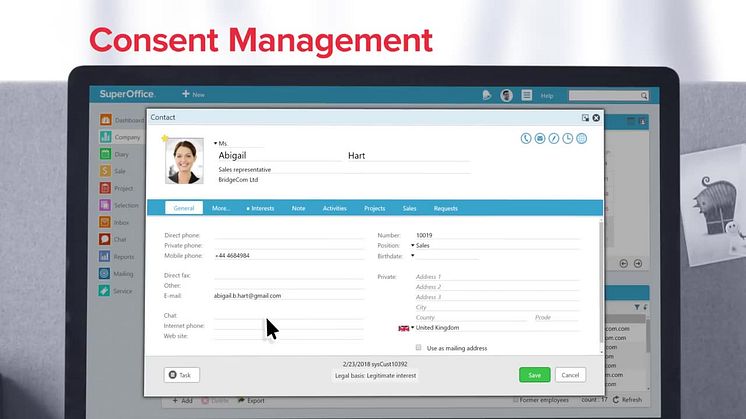Click the Mobile phone field +44 4684984

coord(289,255)
